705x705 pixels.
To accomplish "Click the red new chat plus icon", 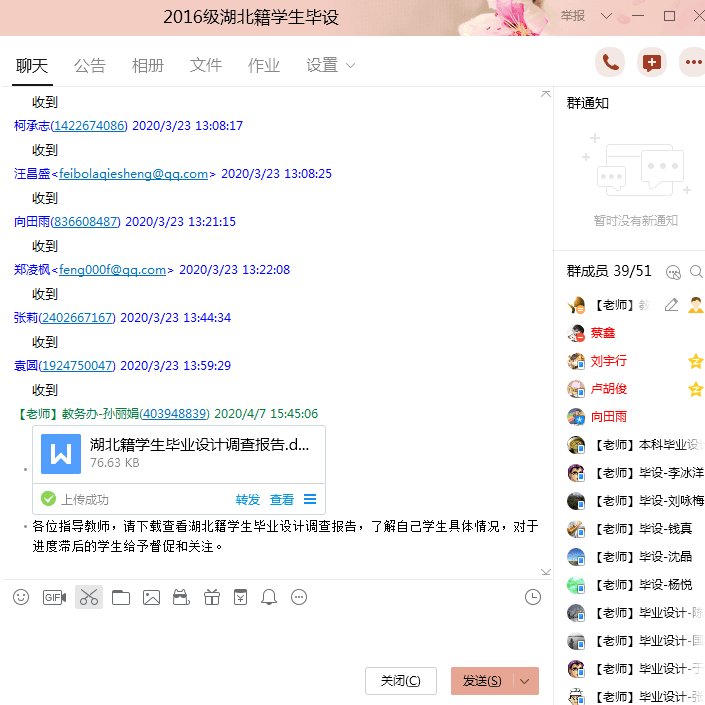I will click(x=652, y=62).
